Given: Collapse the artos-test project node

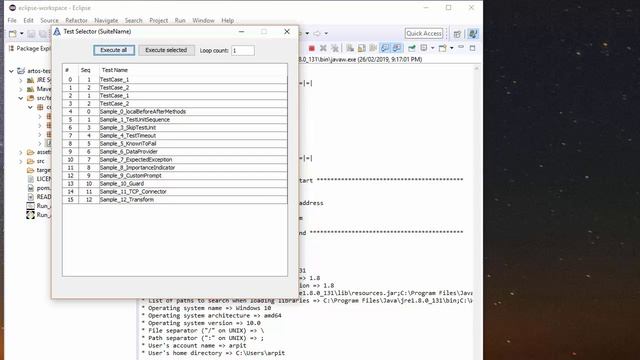Looking at the screenshot, I should (11, 71).
